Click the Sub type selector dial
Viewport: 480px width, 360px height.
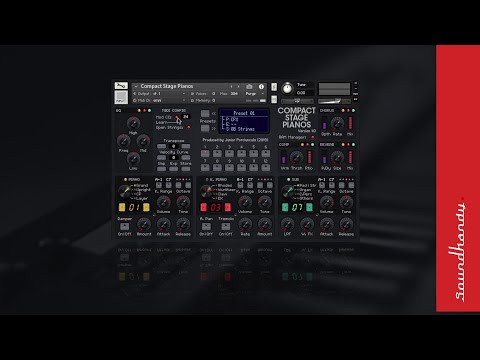point(288,192)
